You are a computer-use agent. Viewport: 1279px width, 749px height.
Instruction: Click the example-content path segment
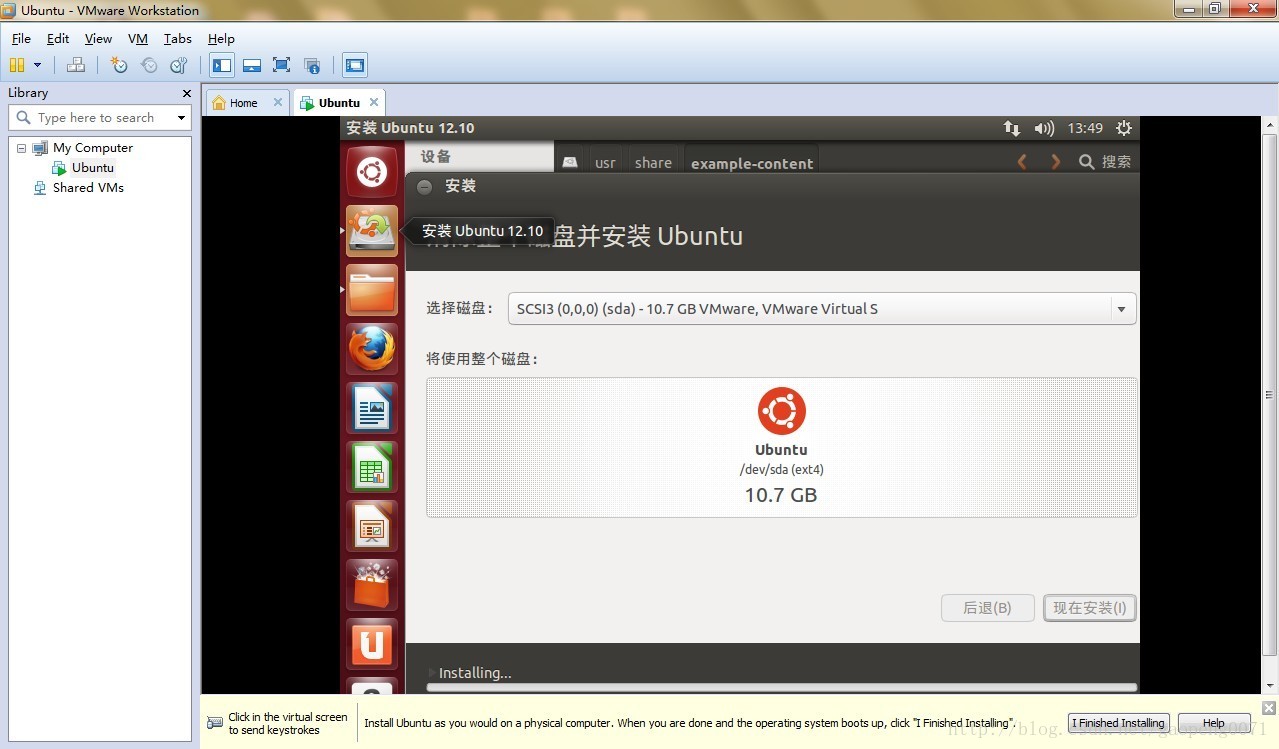[752, 162]
